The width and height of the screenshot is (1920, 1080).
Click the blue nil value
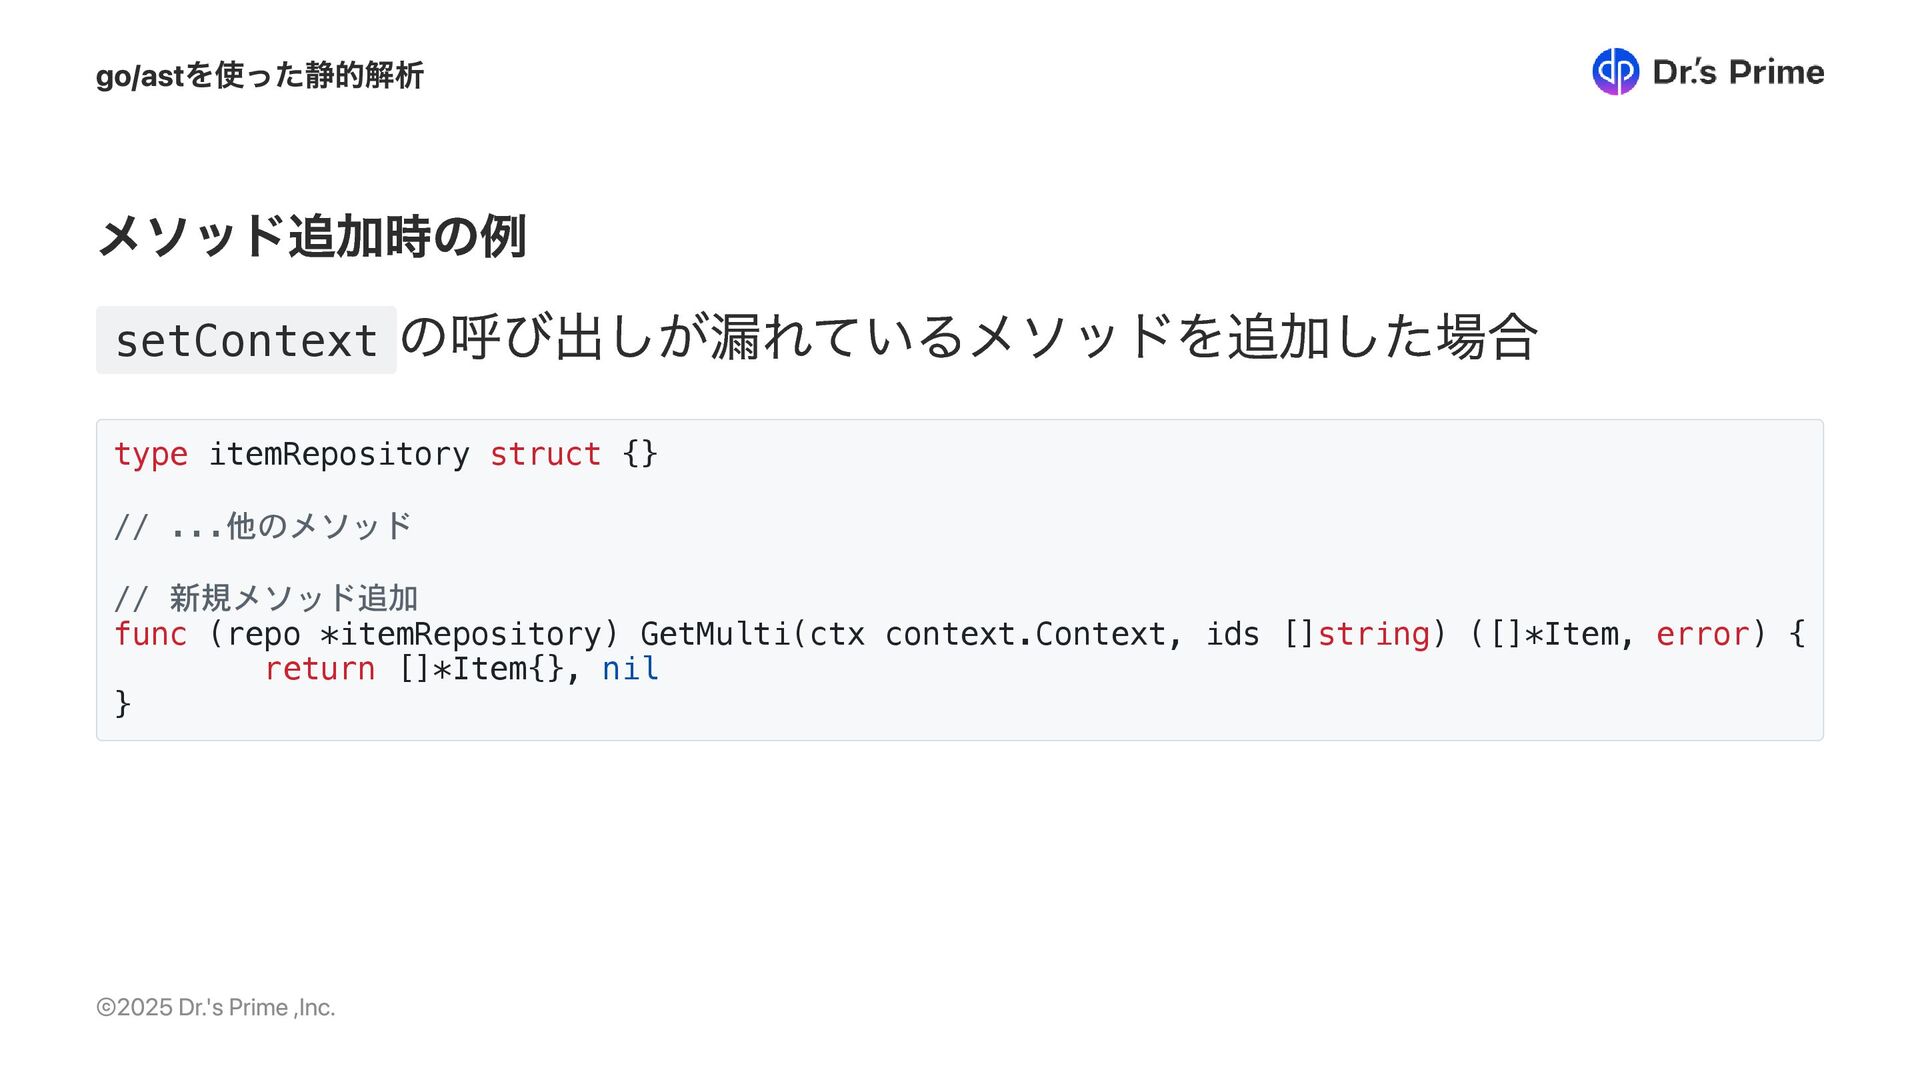630,669
